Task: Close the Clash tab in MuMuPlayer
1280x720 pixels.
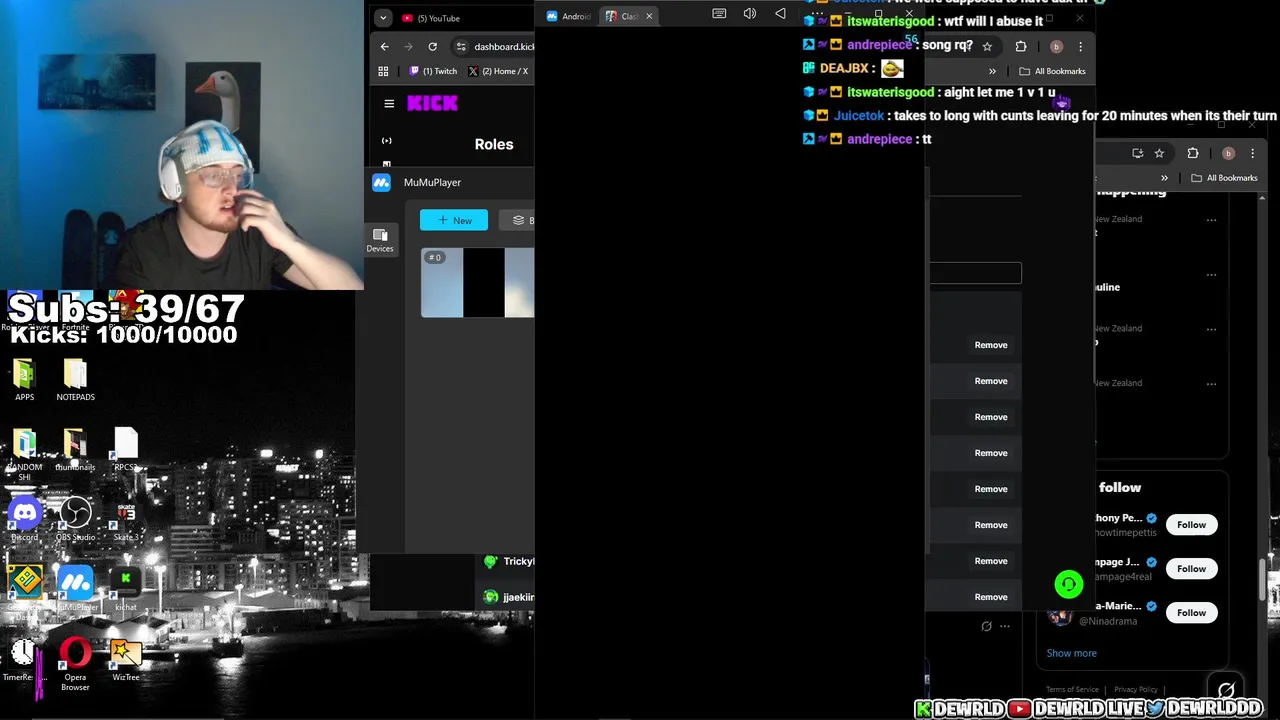Action: [x=649, y=16]
